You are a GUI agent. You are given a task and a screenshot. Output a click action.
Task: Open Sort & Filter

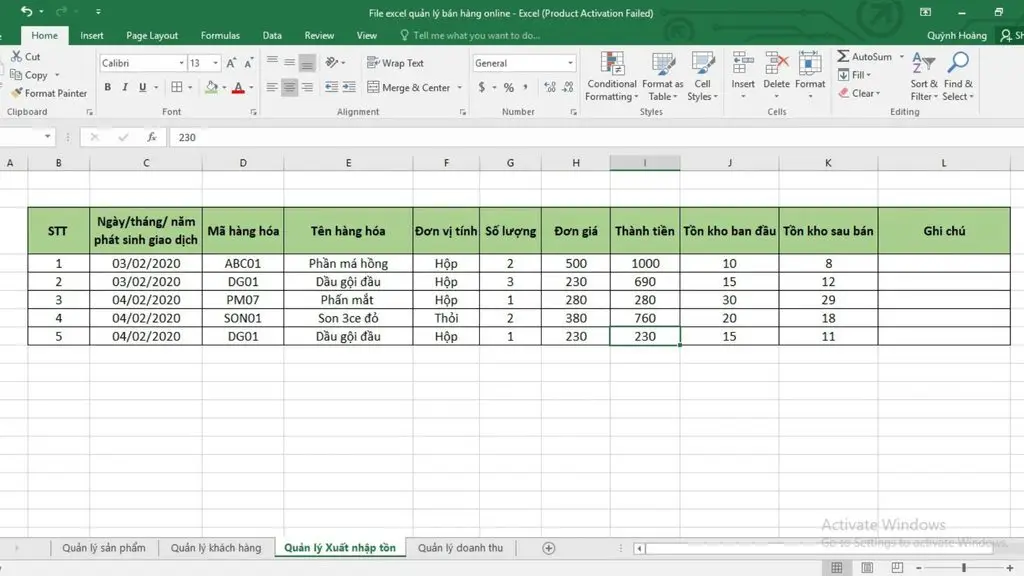pos(924,76)
